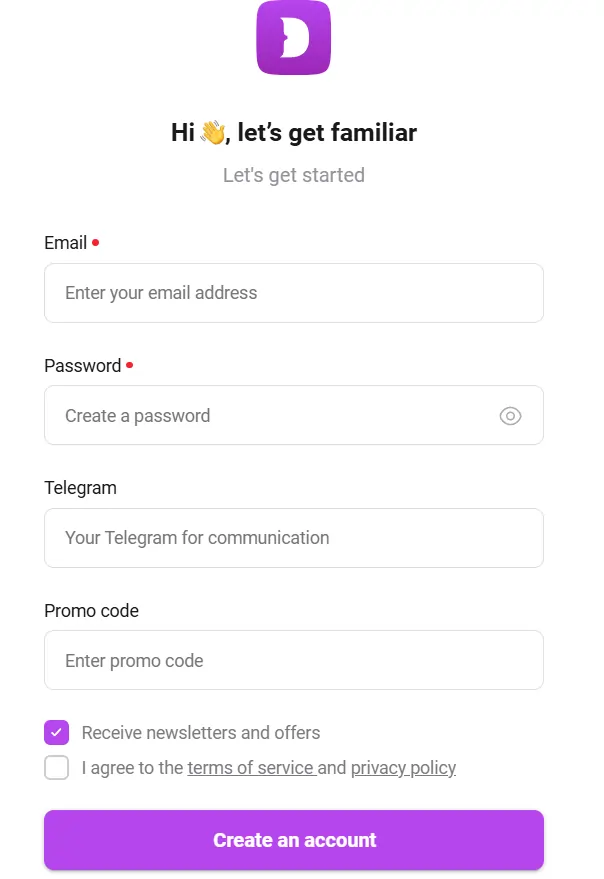Viewport: 604px width, 879px height.
Task: Click the Telegram label above its field
Action: click(x=81, y=488)
